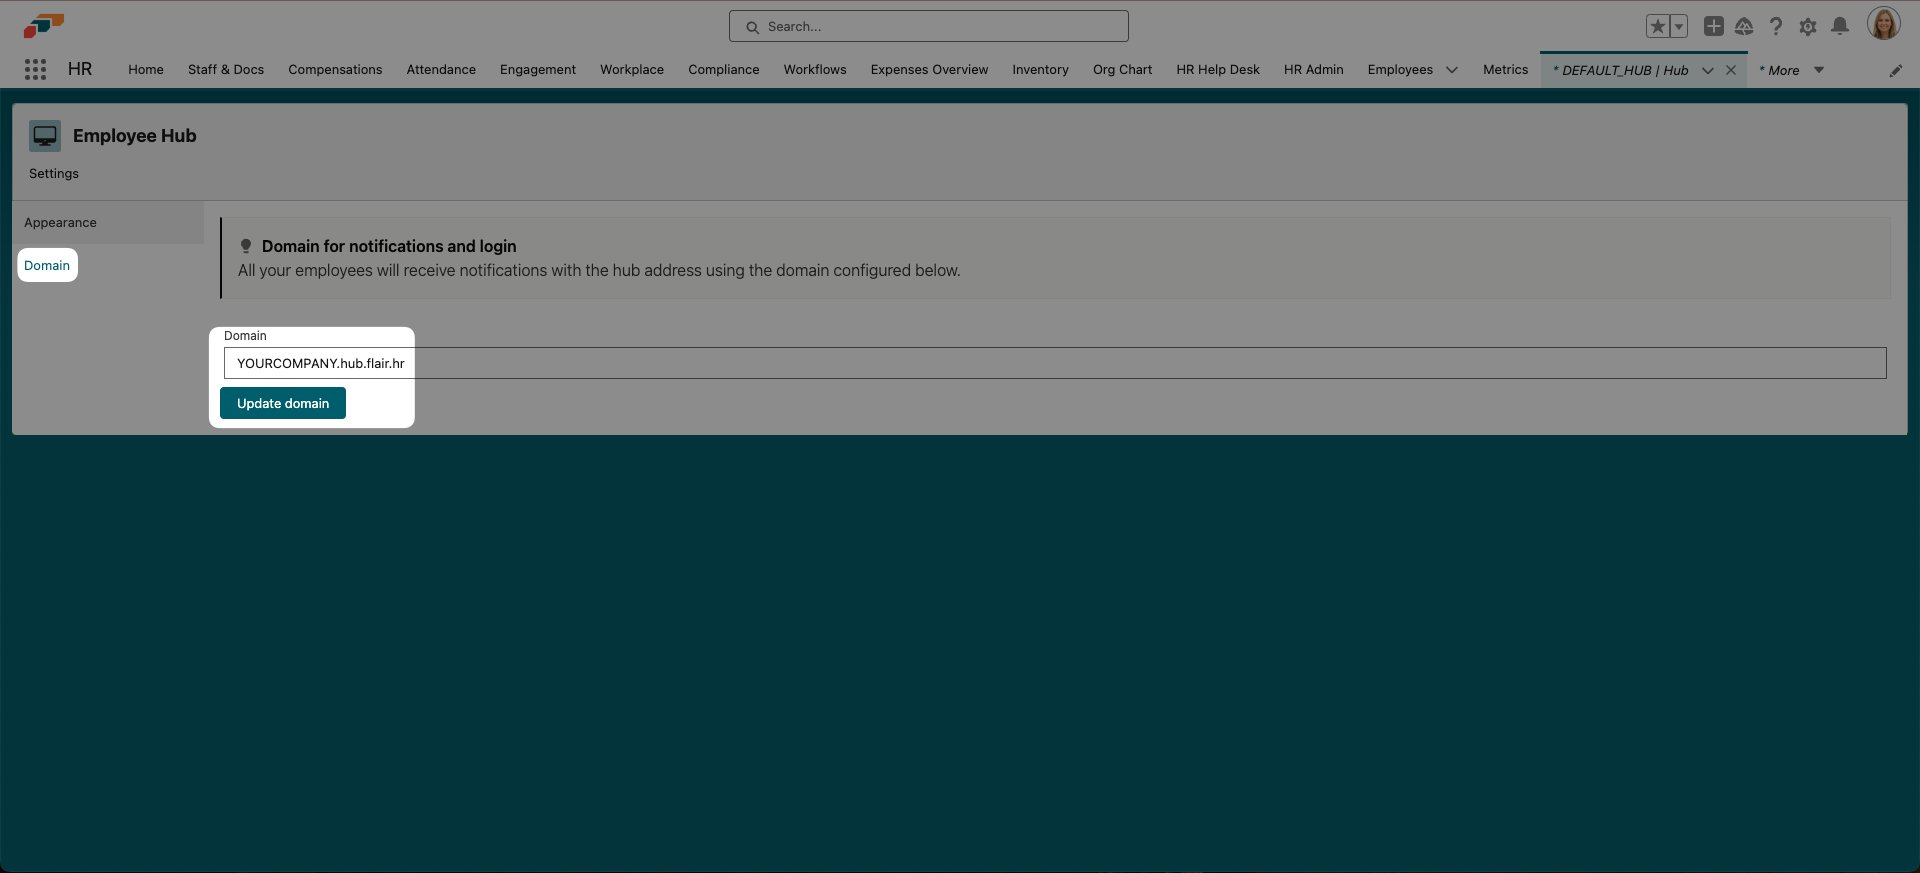
Task: Close the DEFAULT_HUB | Hub tab
Action: pyautogui.click(x=1731, y=70)
